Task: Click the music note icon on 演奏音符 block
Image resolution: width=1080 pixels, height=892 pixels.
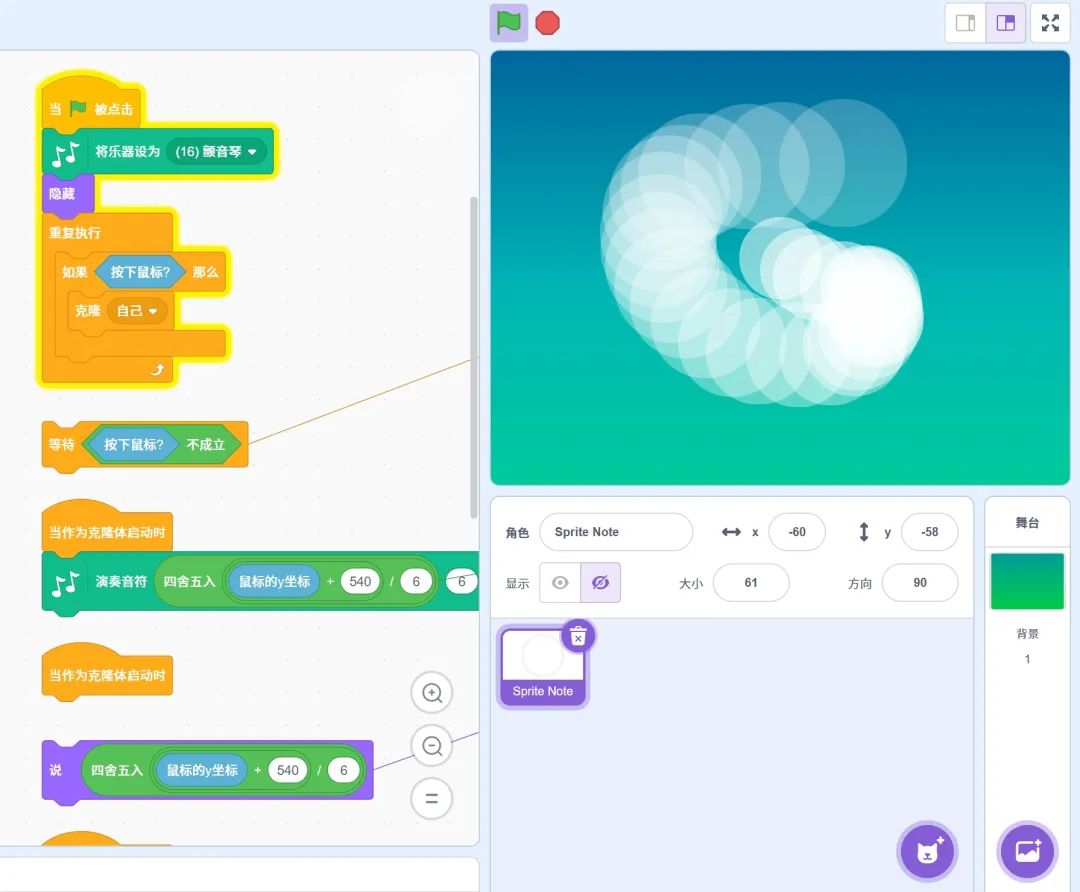Action: (x=66, y=583)
